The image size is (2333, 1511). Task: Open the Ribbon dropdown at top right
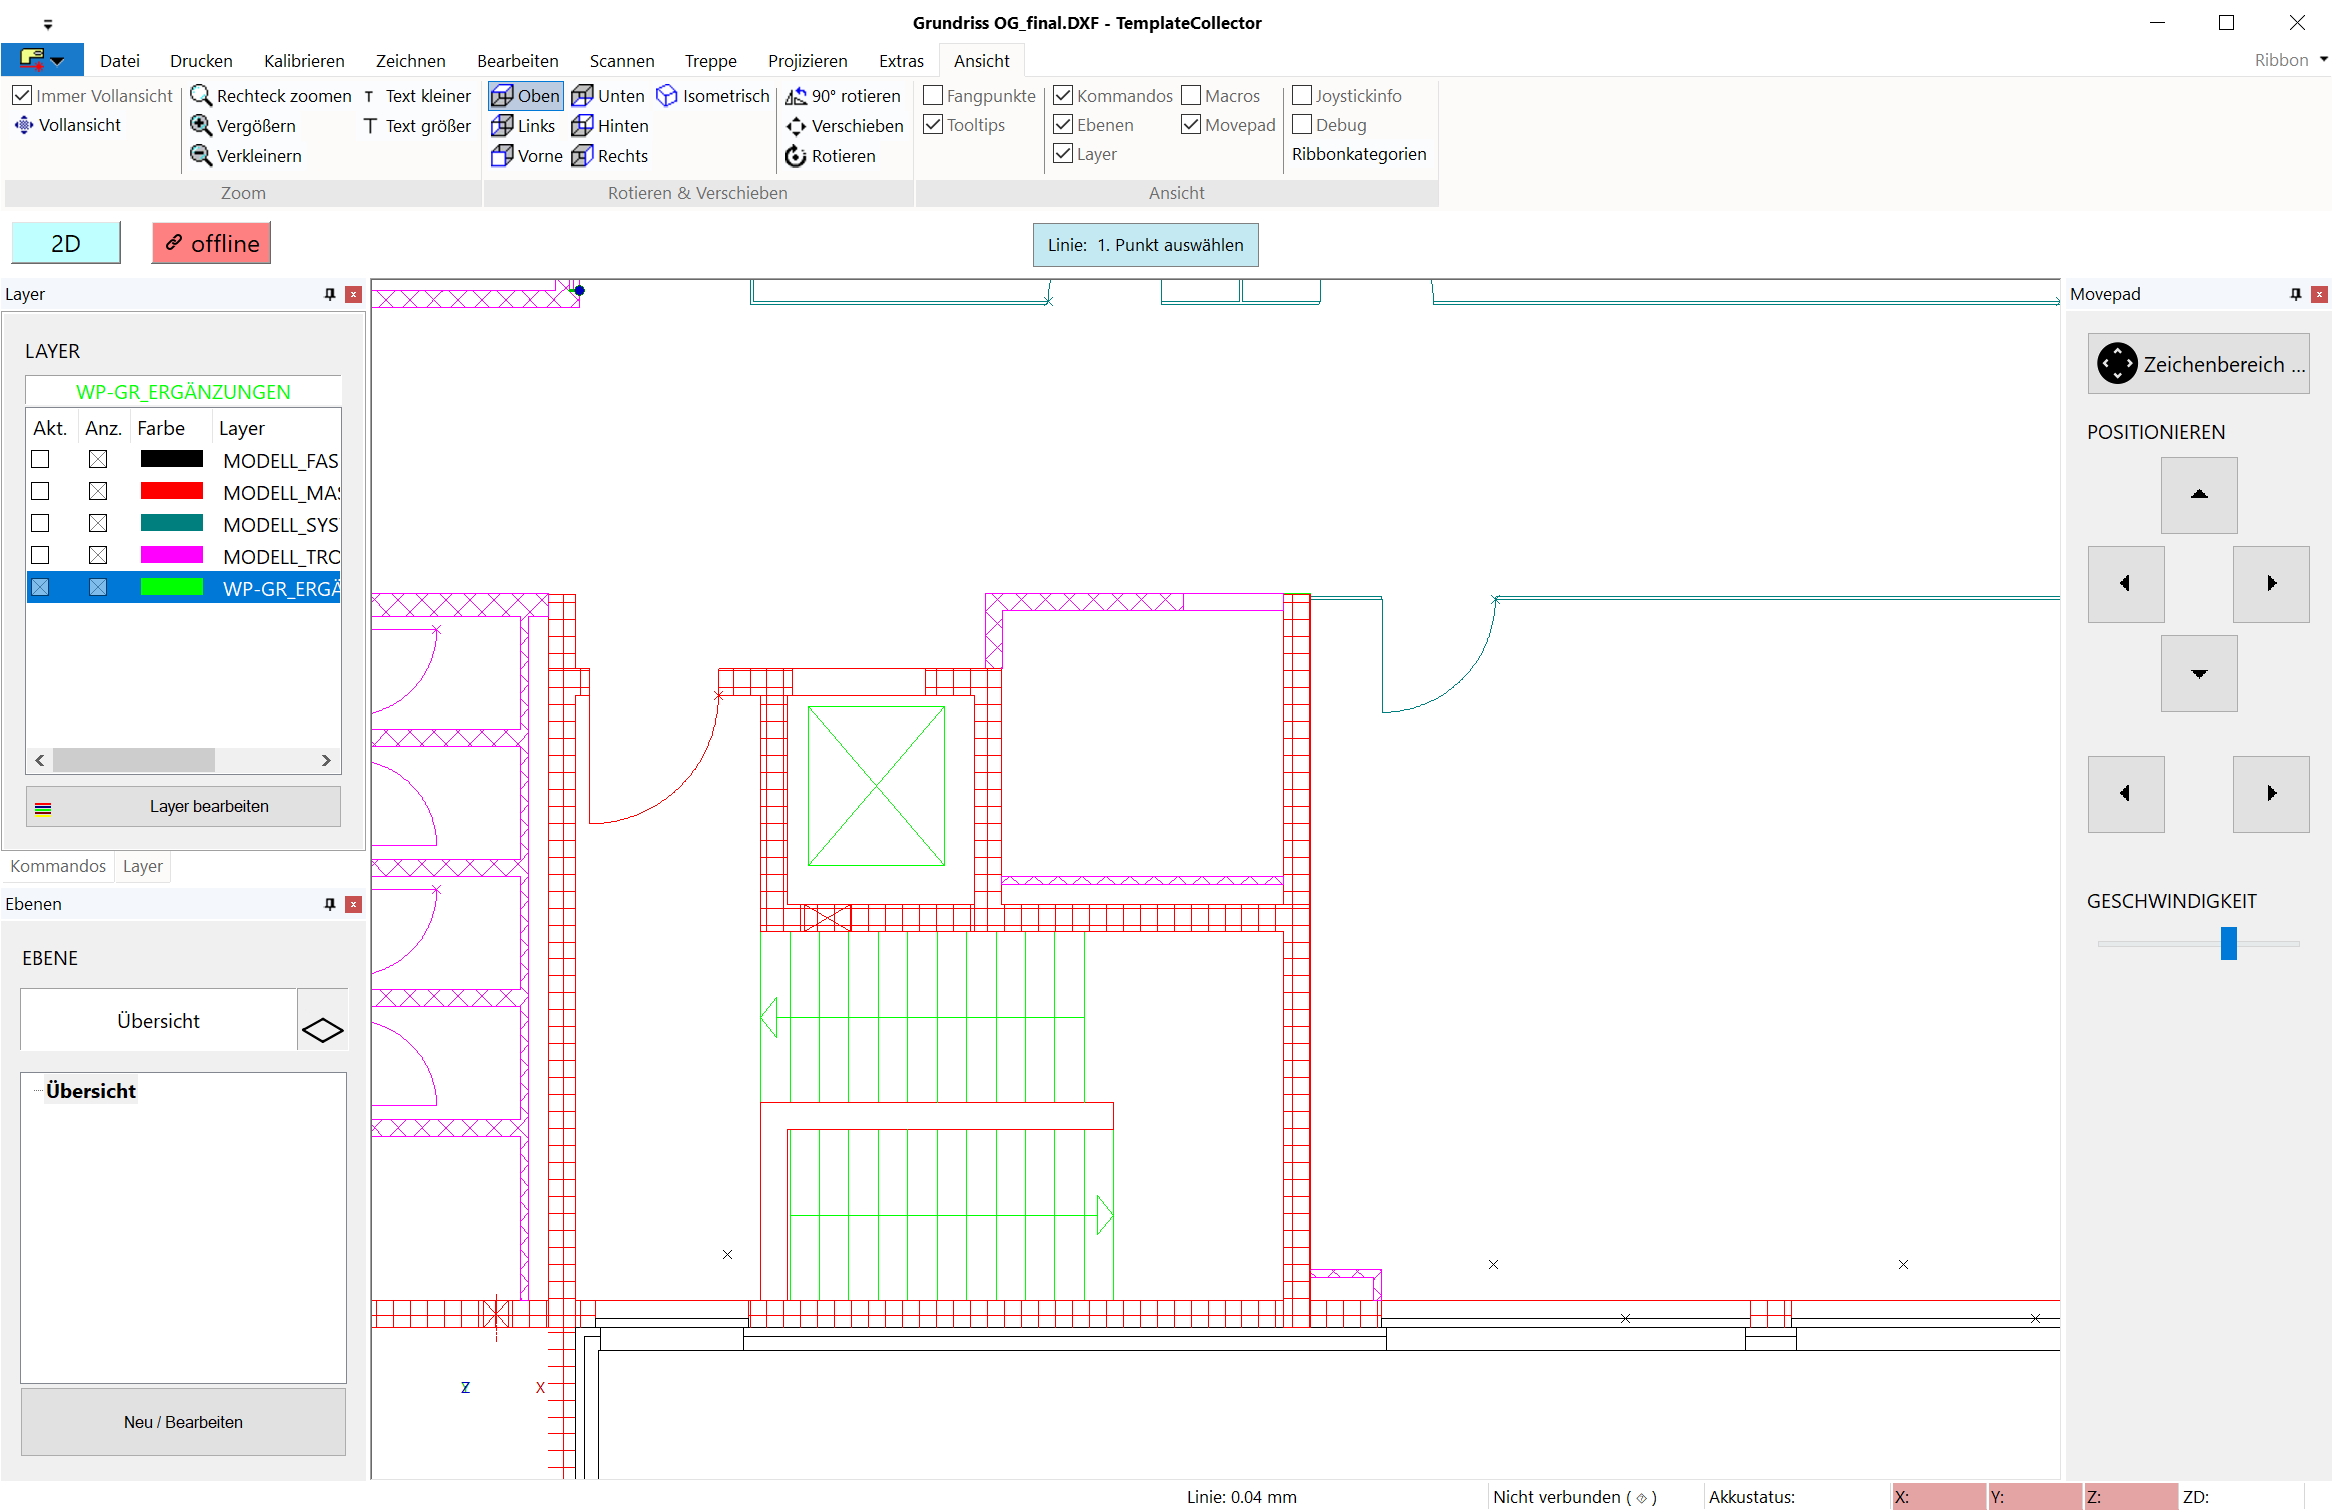[2323, 60]
